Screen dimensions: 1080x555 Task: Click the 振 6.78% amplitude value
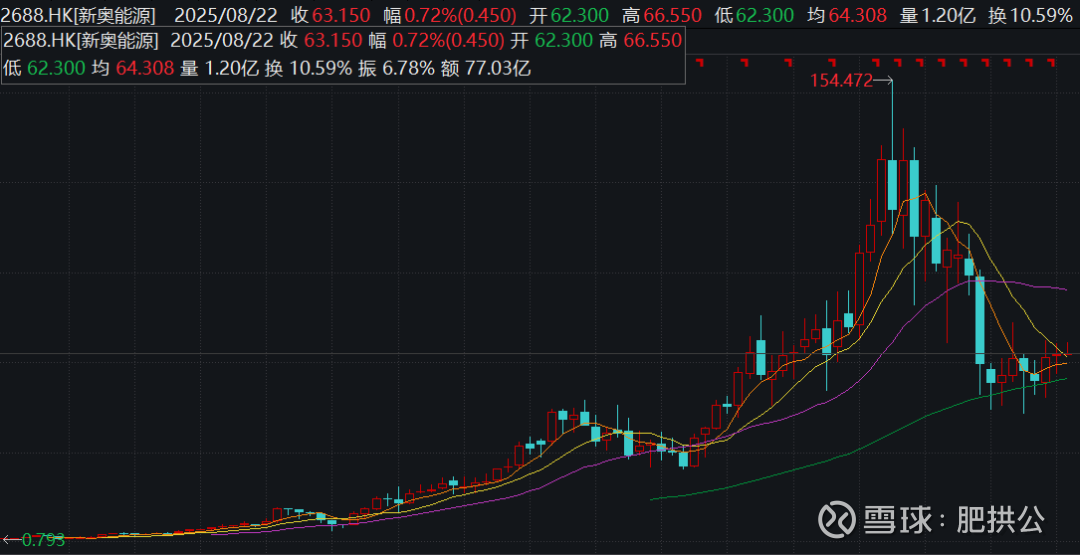point(397,68)
